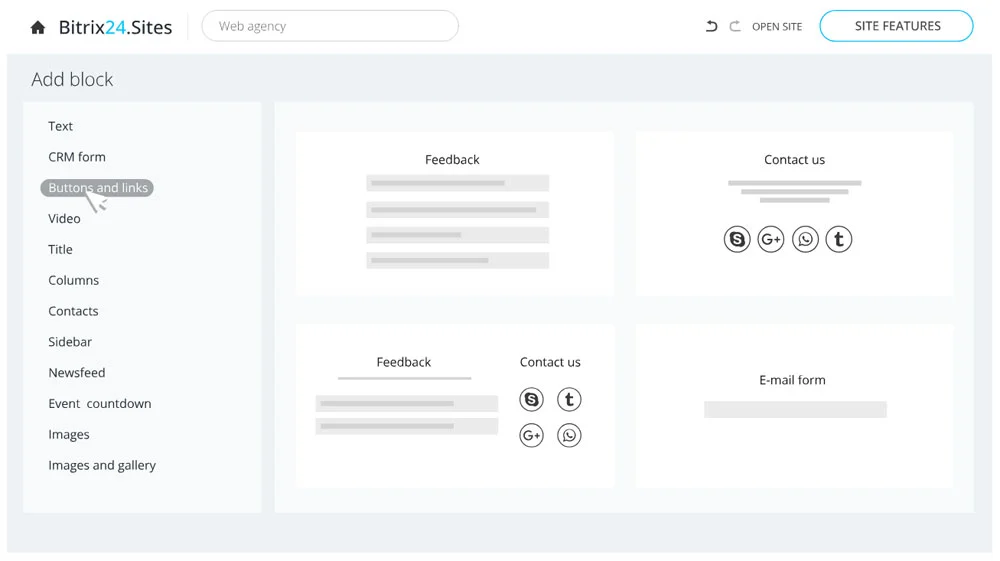This screenshot has height=561, width=1000.
Task: Click the redo arrow icon
Action: click(x=735, y=26)
